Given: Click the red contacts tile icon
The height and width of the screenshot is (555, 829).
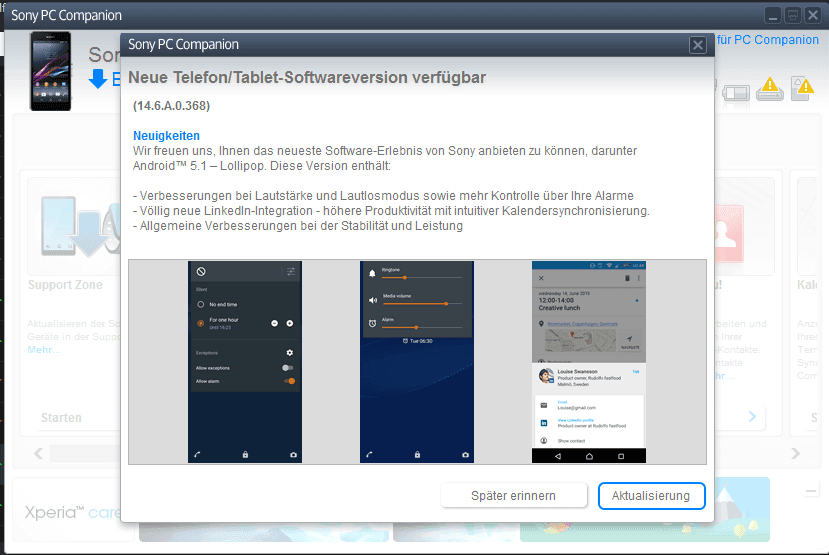Looking at the screenshot, I should click(x=730, y=234).
